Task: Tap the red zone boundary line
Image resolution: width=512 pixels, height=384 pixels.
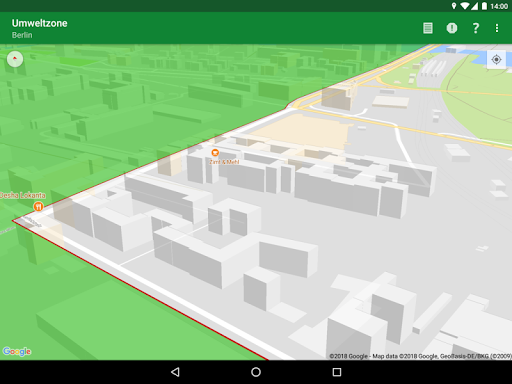Action: pos(140,290)
